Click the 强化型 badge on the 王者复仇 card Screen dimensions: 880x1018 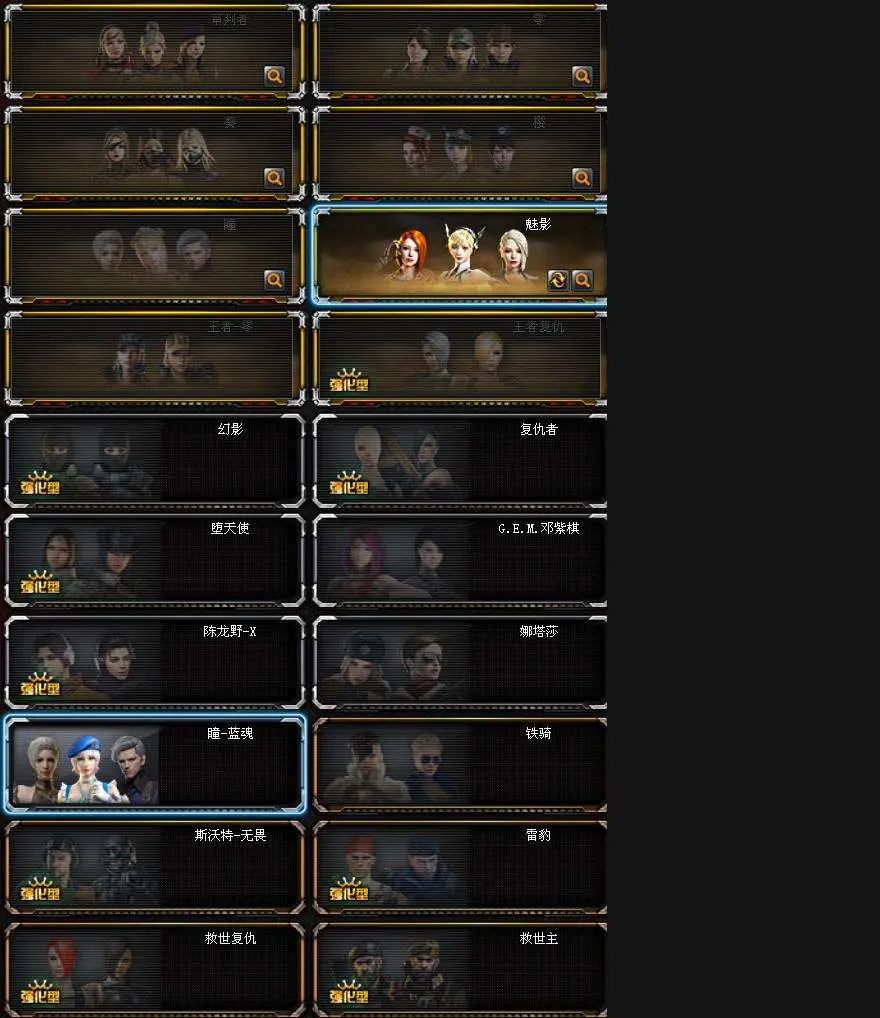[349, 380]
